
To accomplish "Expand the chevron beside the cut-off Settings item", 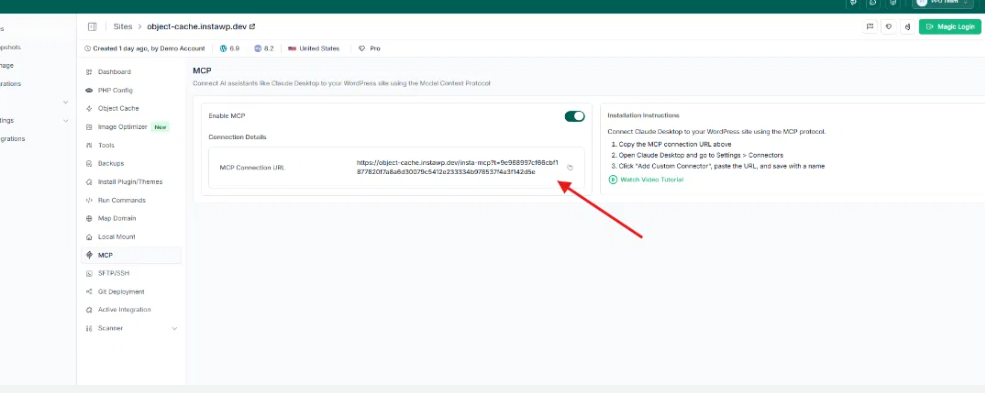I will point(66,121).
